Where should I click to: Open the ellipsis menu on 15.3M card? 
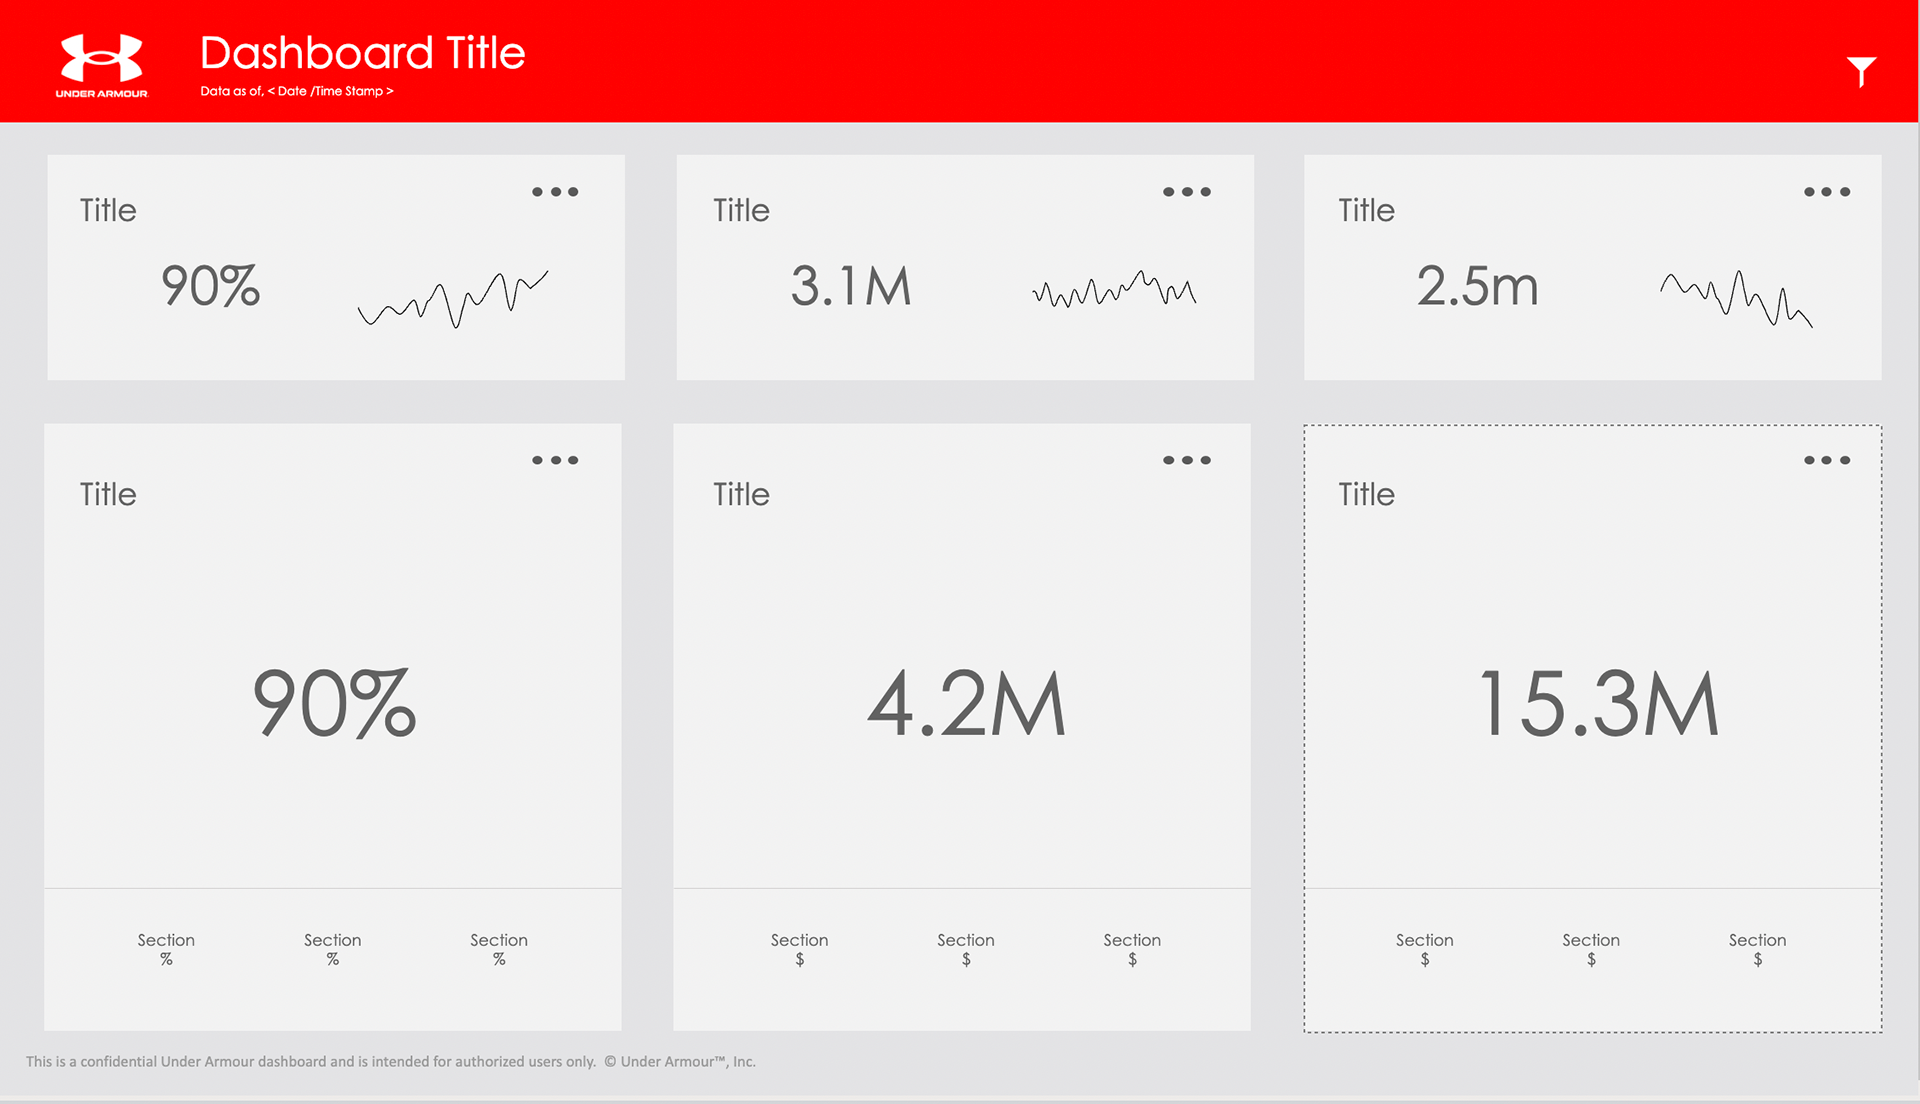(x=1826, y=460)
